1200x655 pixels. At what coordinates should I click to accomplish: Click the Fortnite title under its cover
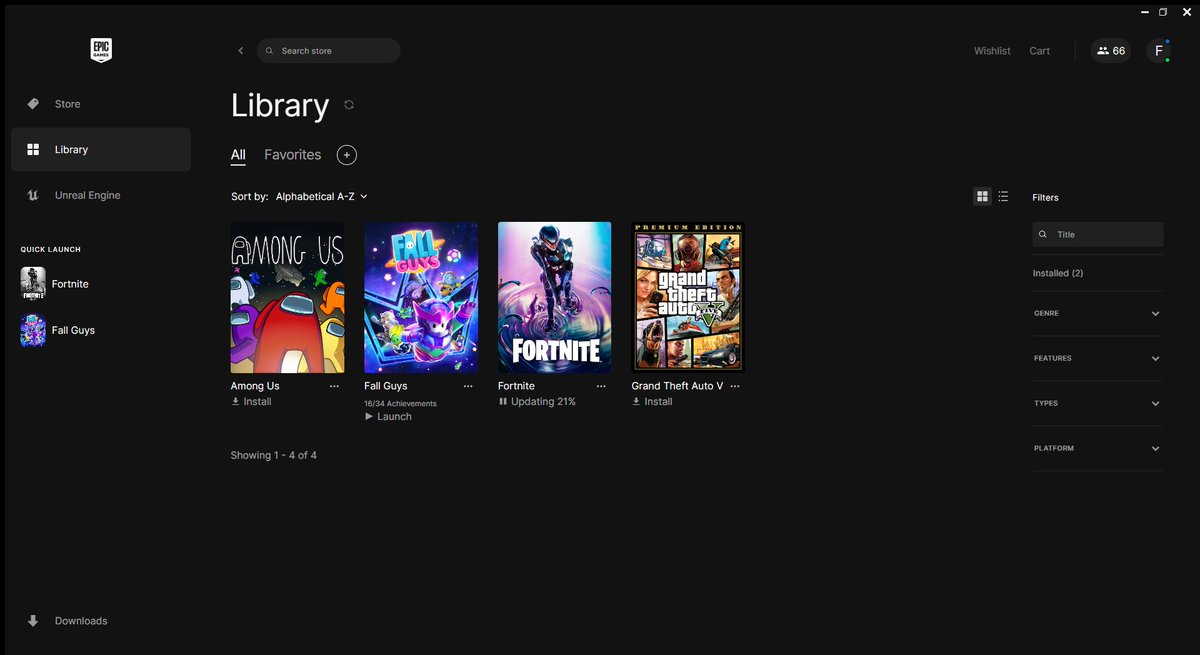(516, 386)
